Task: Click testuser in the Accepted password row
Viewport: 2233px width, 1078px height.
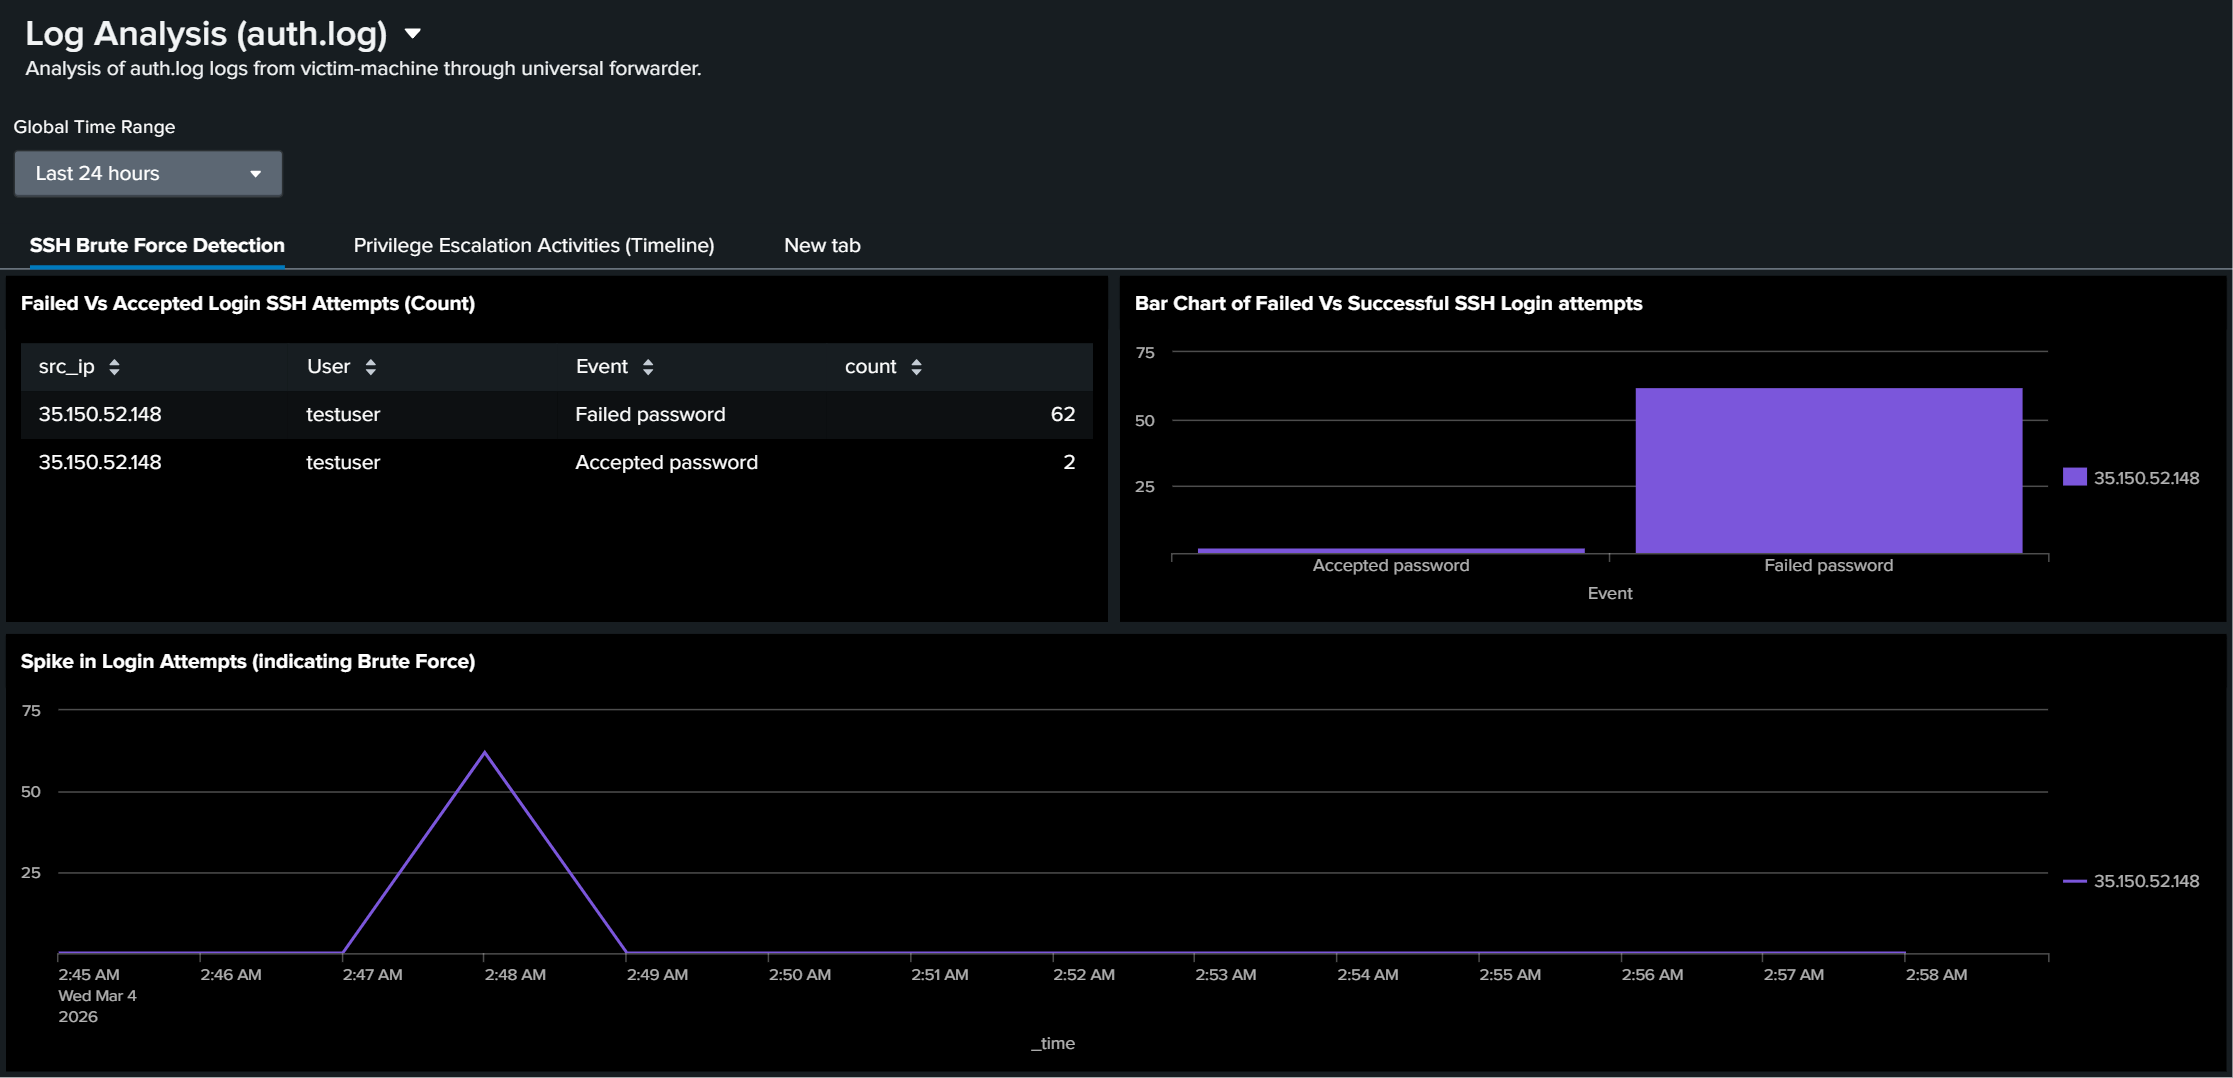Action: (343, 462)
